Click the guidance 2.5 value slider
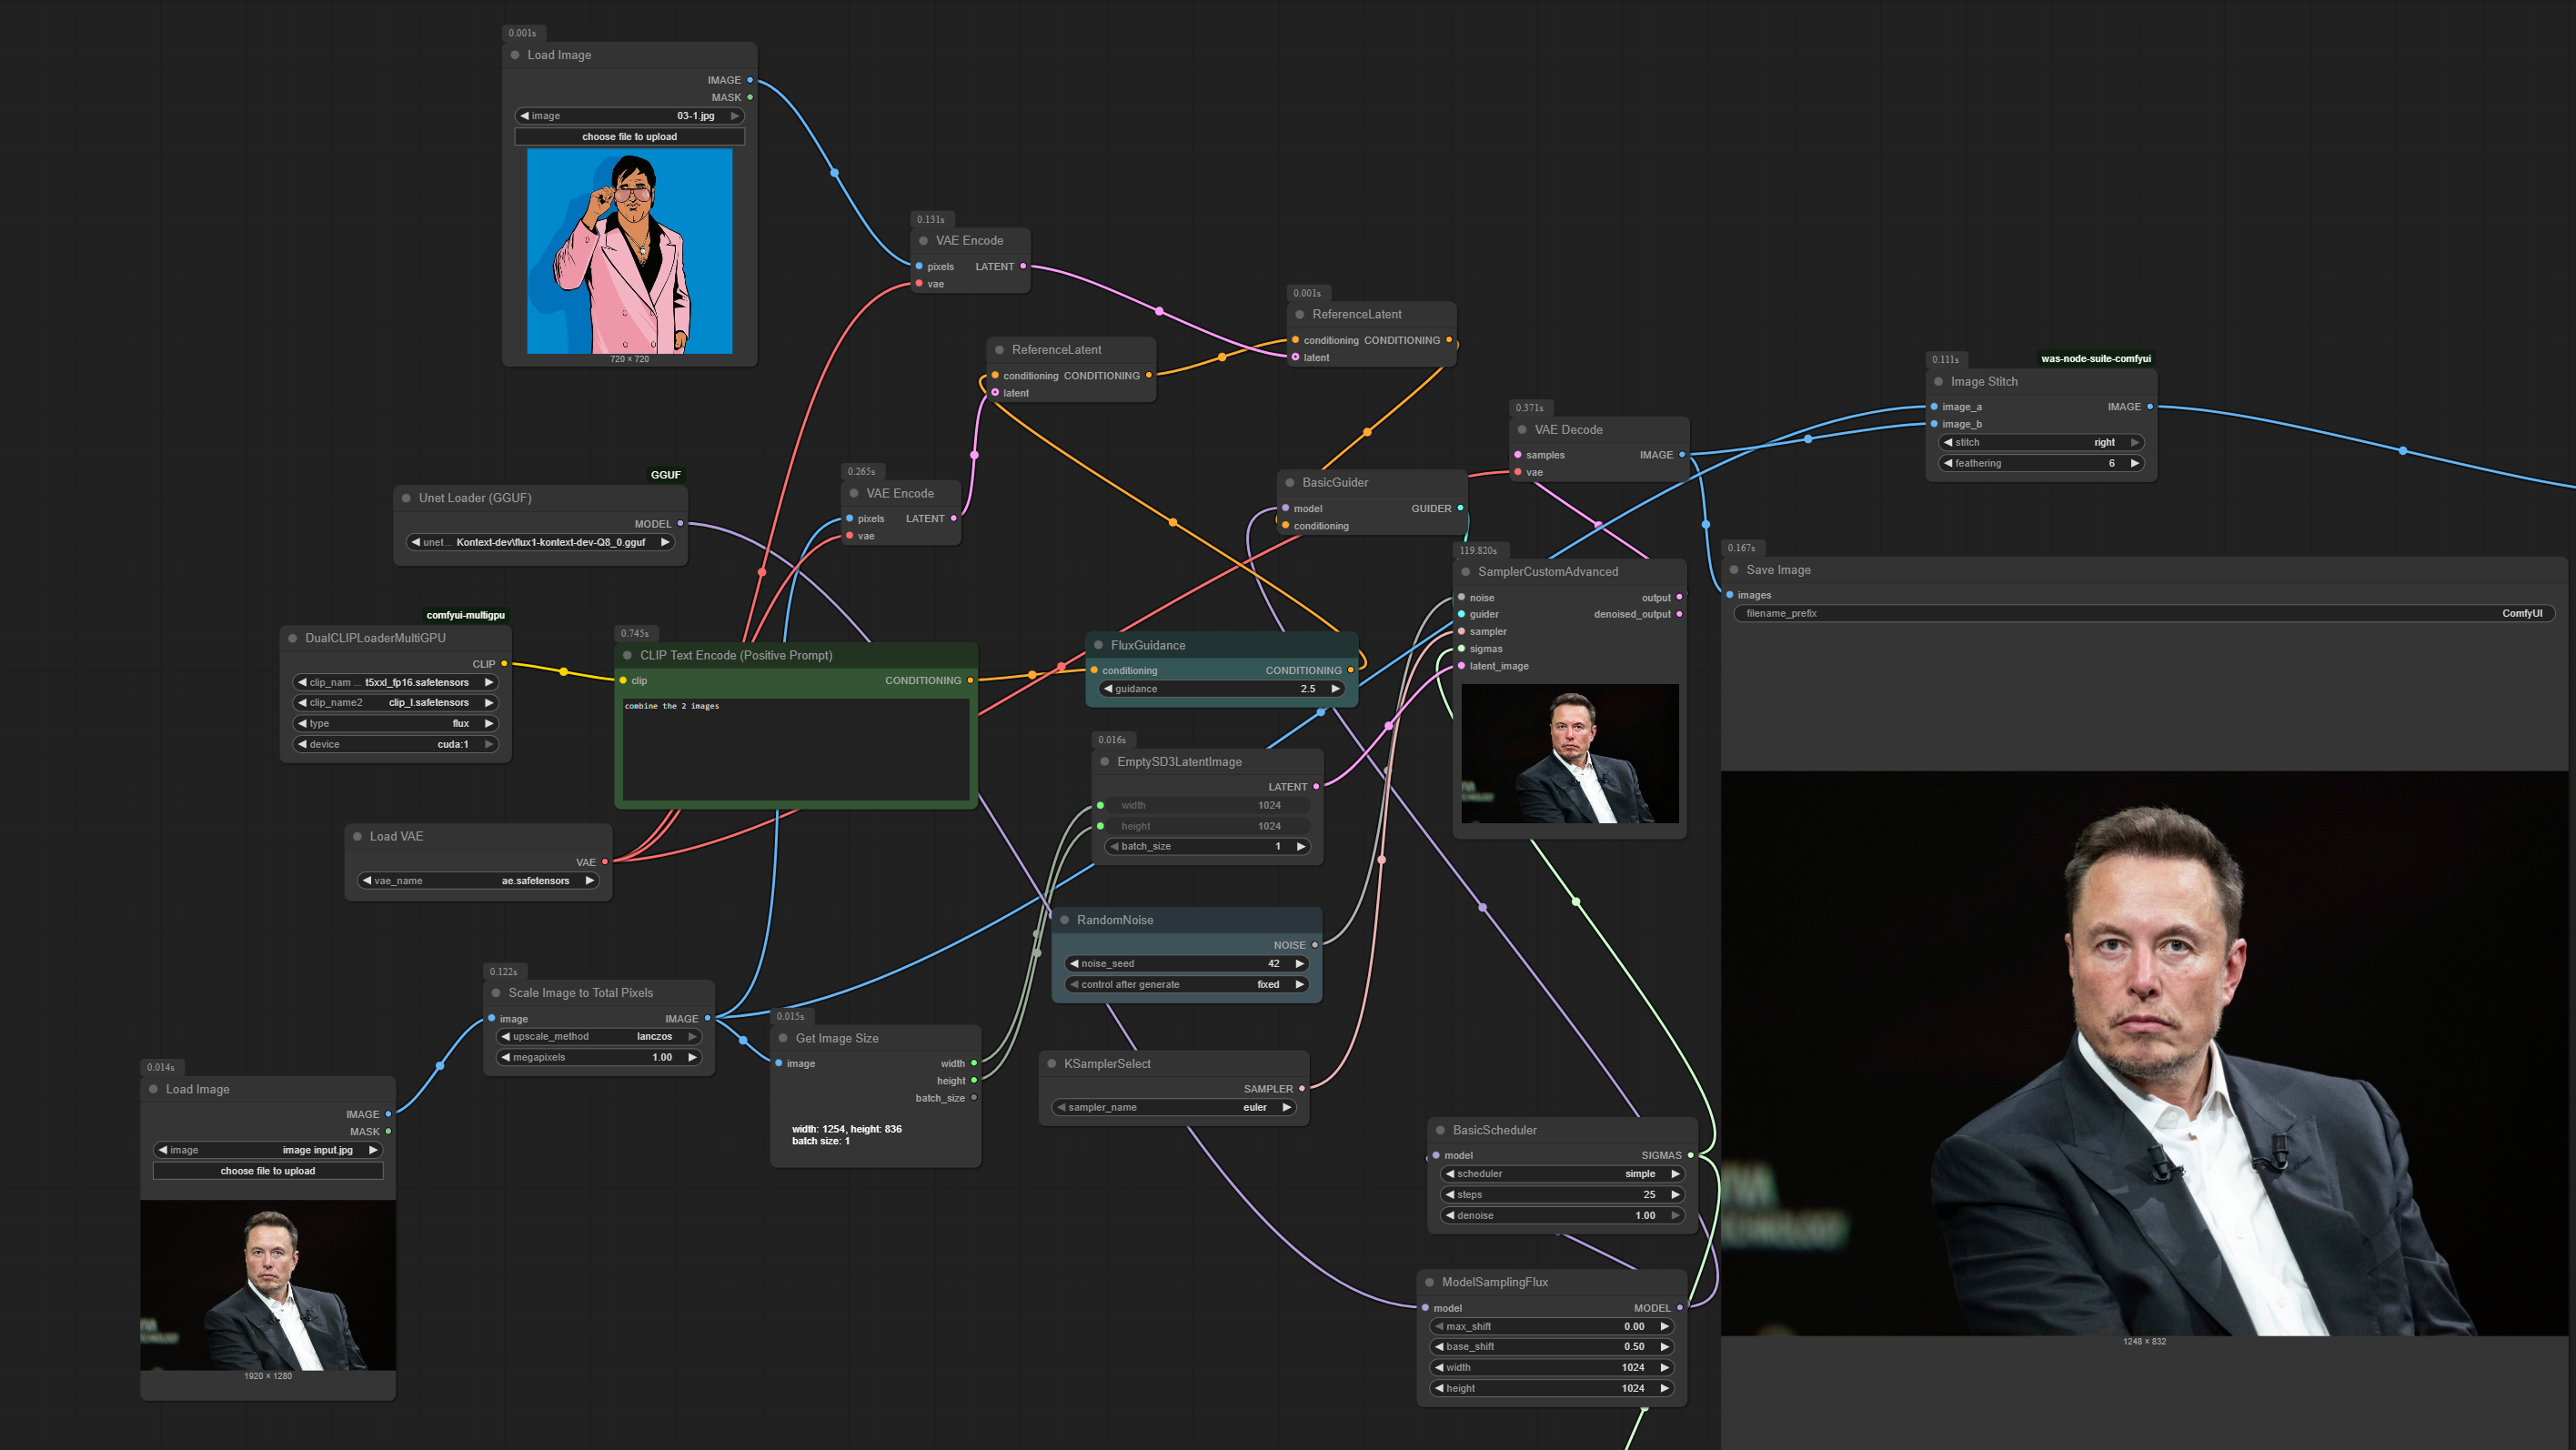2576x1450 pixels. point(1222,689)
